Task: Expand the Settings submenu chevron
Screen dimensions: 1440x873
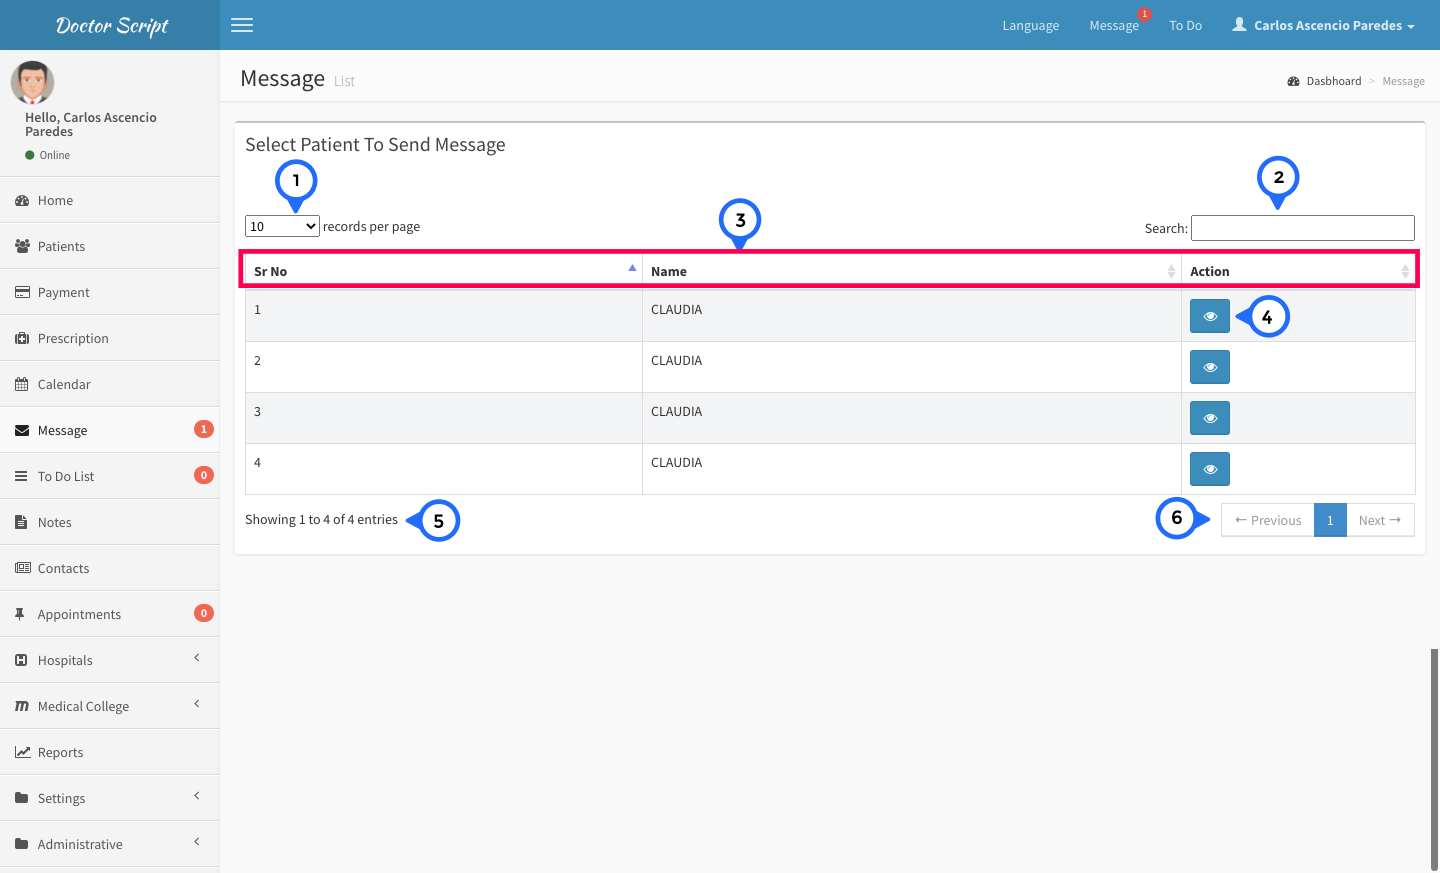Action: 197,796
